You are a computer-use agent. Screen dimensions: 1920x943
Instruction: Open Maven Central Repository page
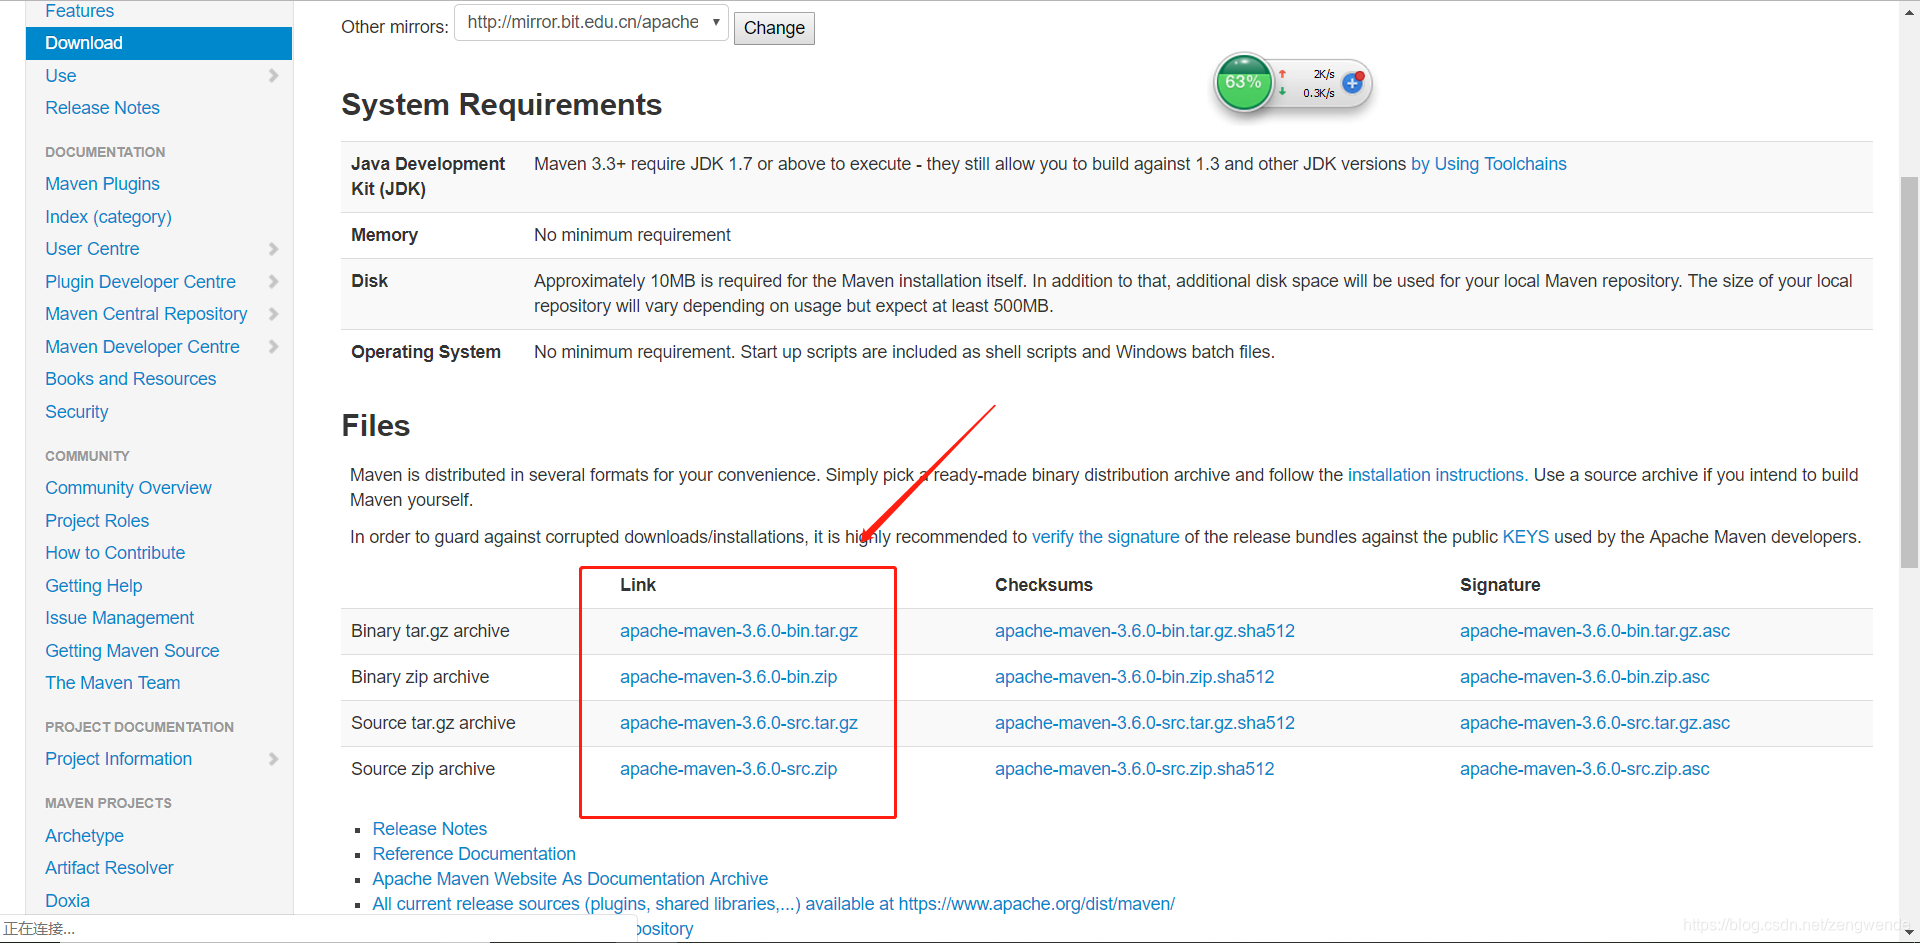146,314
